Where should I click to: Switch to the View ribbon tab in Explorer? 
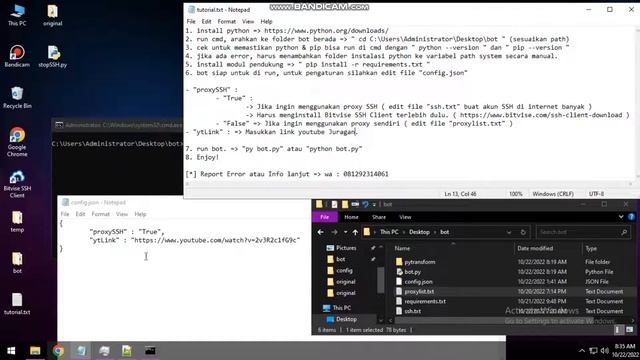coord(405,217)
